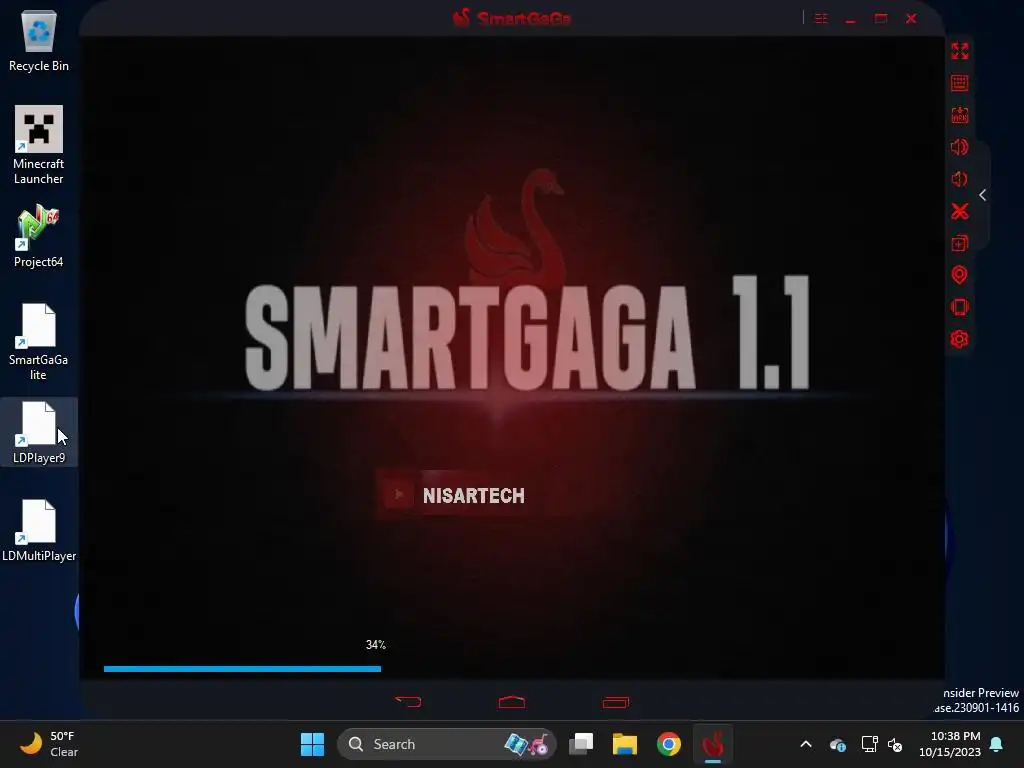Viewport: 1024px width, 768px height.
Task: Click the APK install icon in sidebar
Action: coord(959,115)
